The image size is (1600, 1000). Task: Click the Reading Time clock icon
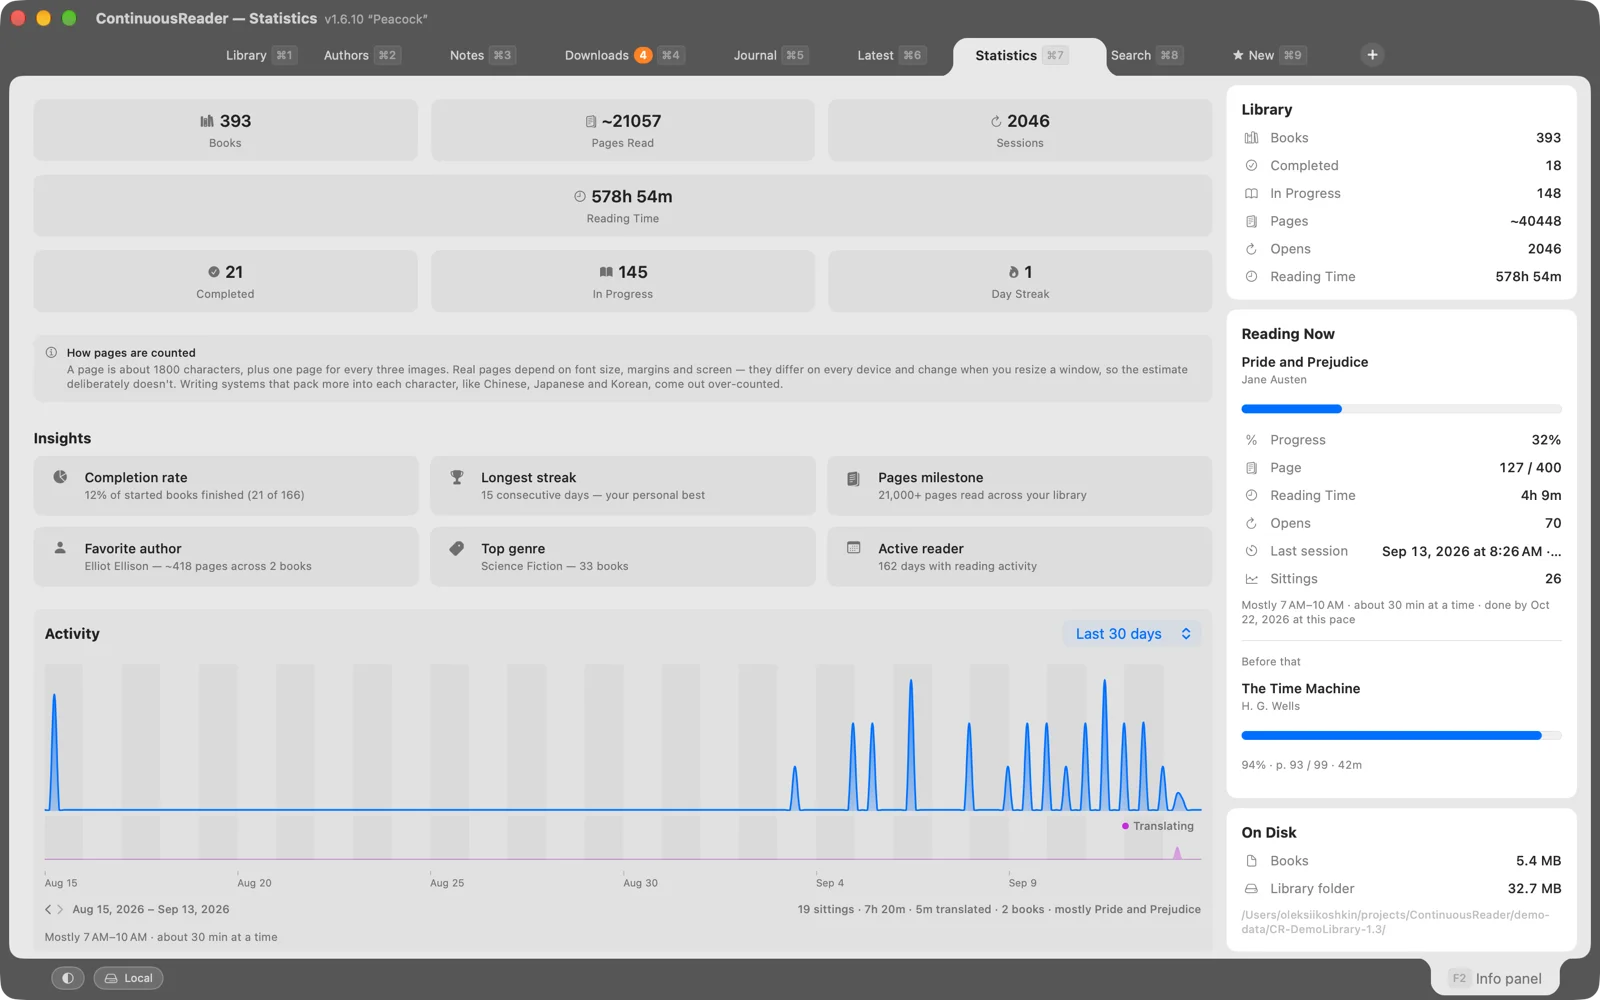click(580, 196)
